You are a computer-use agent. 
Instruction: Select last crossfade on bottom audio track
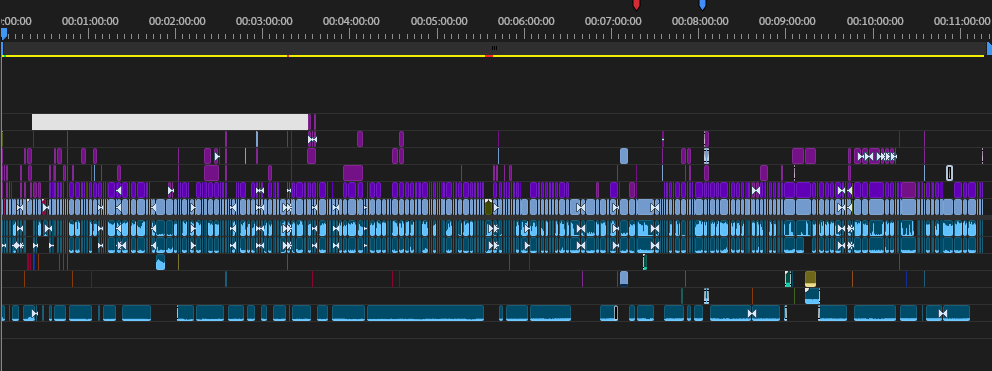(943, 313)
